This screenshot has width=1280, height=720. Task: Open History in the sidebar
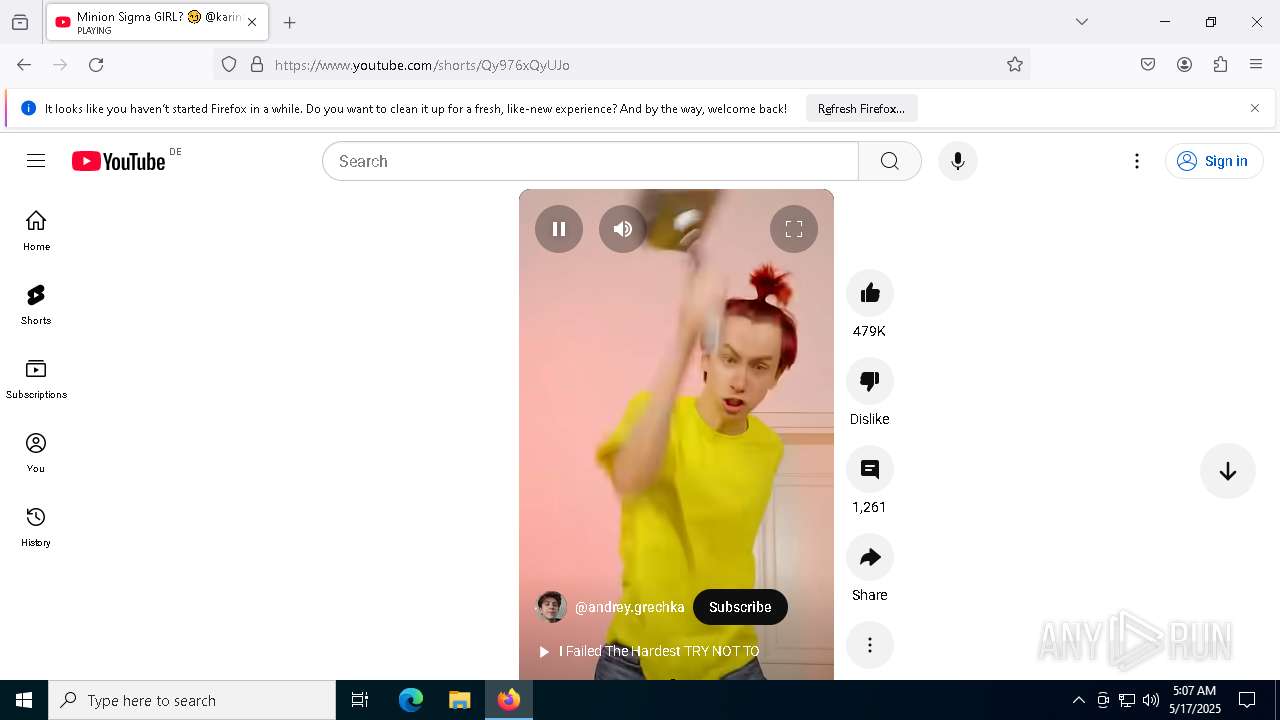pyautogui.click(x=36, y=526)
